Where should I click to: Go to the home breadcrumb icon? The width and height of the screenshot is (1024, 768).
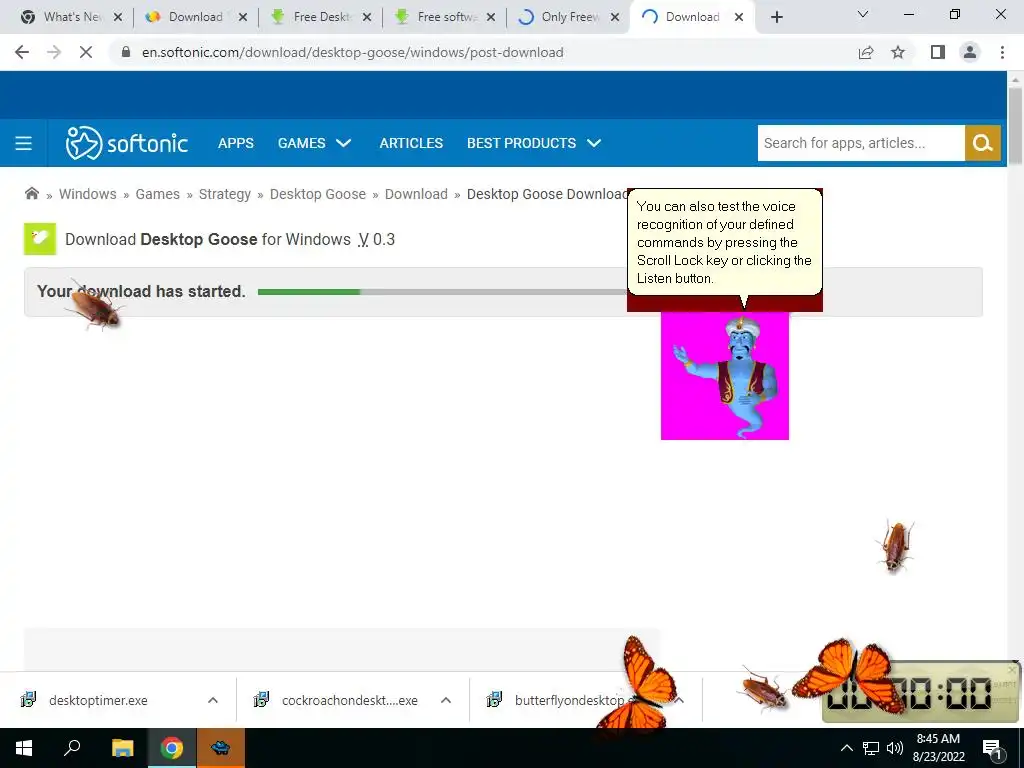[x=31, y=193]
